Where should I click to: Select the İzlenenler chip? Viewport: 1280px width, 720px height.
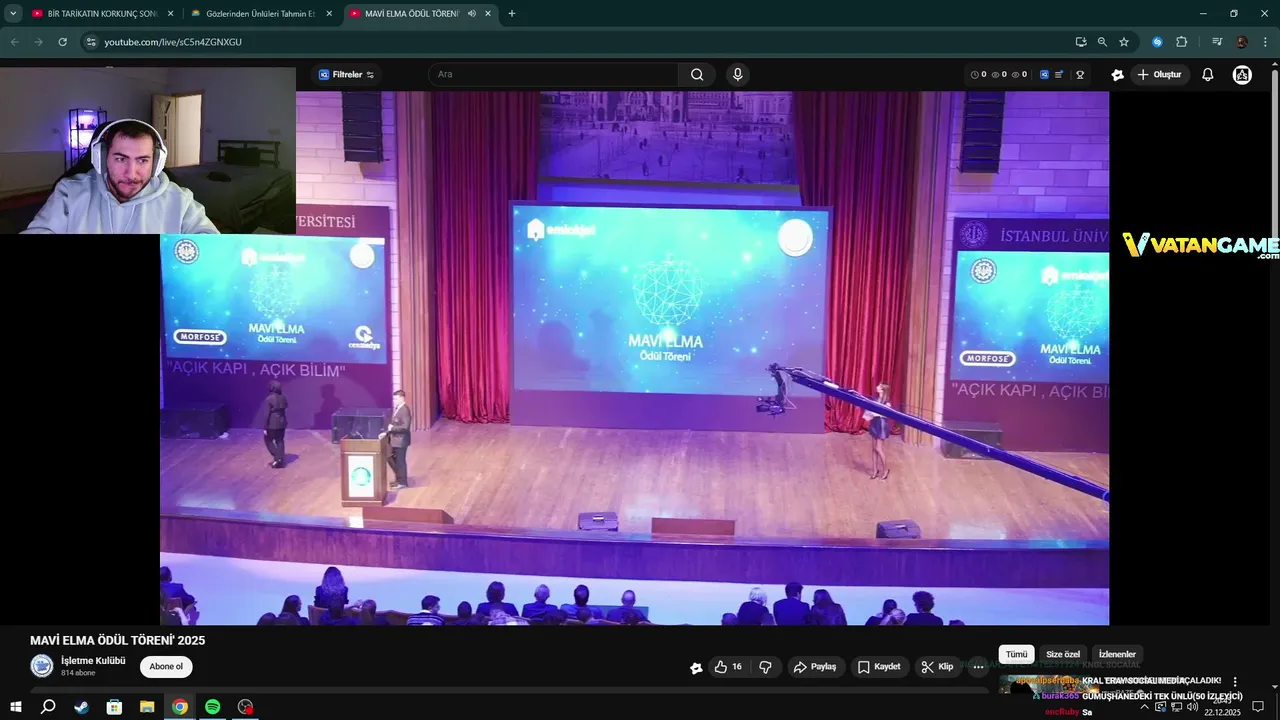(1117, 655)
